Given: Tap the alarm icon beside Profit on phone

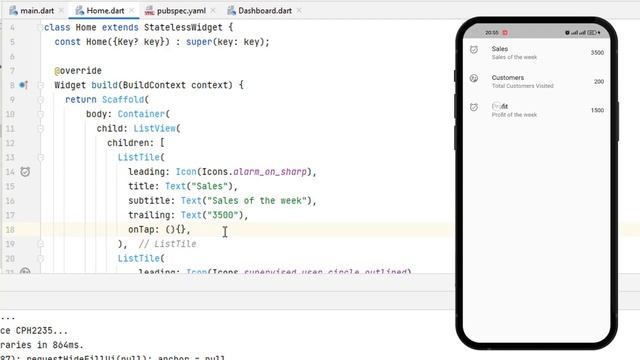Looking at the screenshot, I should coord(474,107).
